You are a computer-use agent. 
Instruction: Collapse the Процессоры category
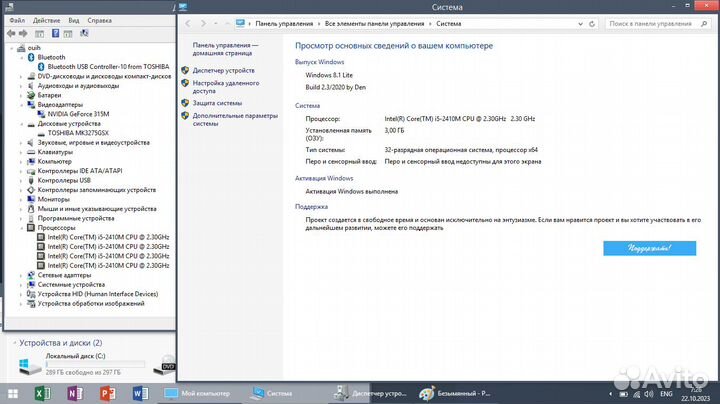tap(21, 228)
